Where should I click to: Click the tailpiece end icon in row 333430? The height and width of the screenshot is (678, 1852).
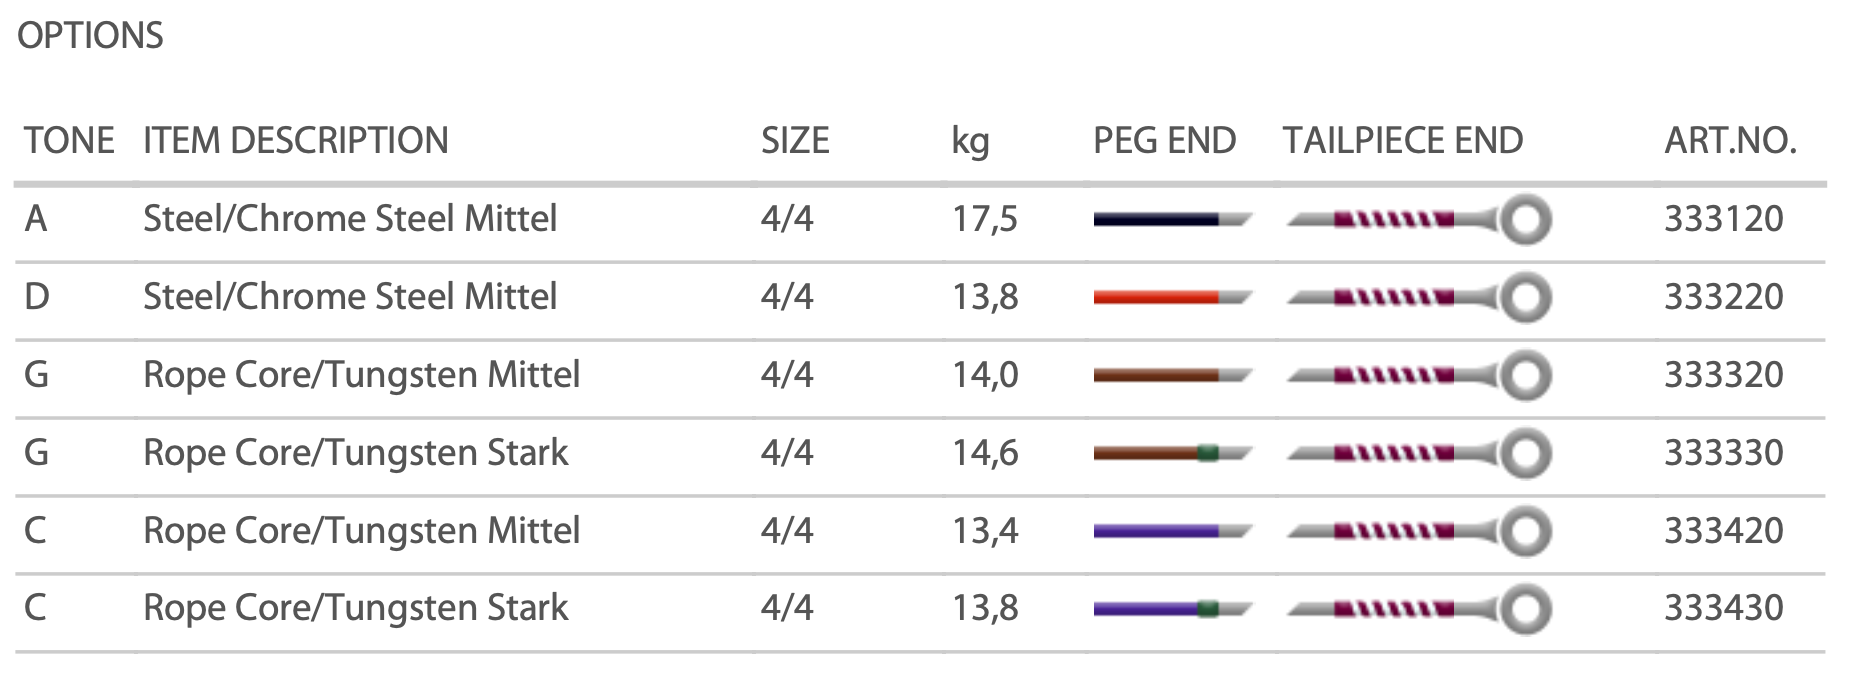tap(1418, 608)
